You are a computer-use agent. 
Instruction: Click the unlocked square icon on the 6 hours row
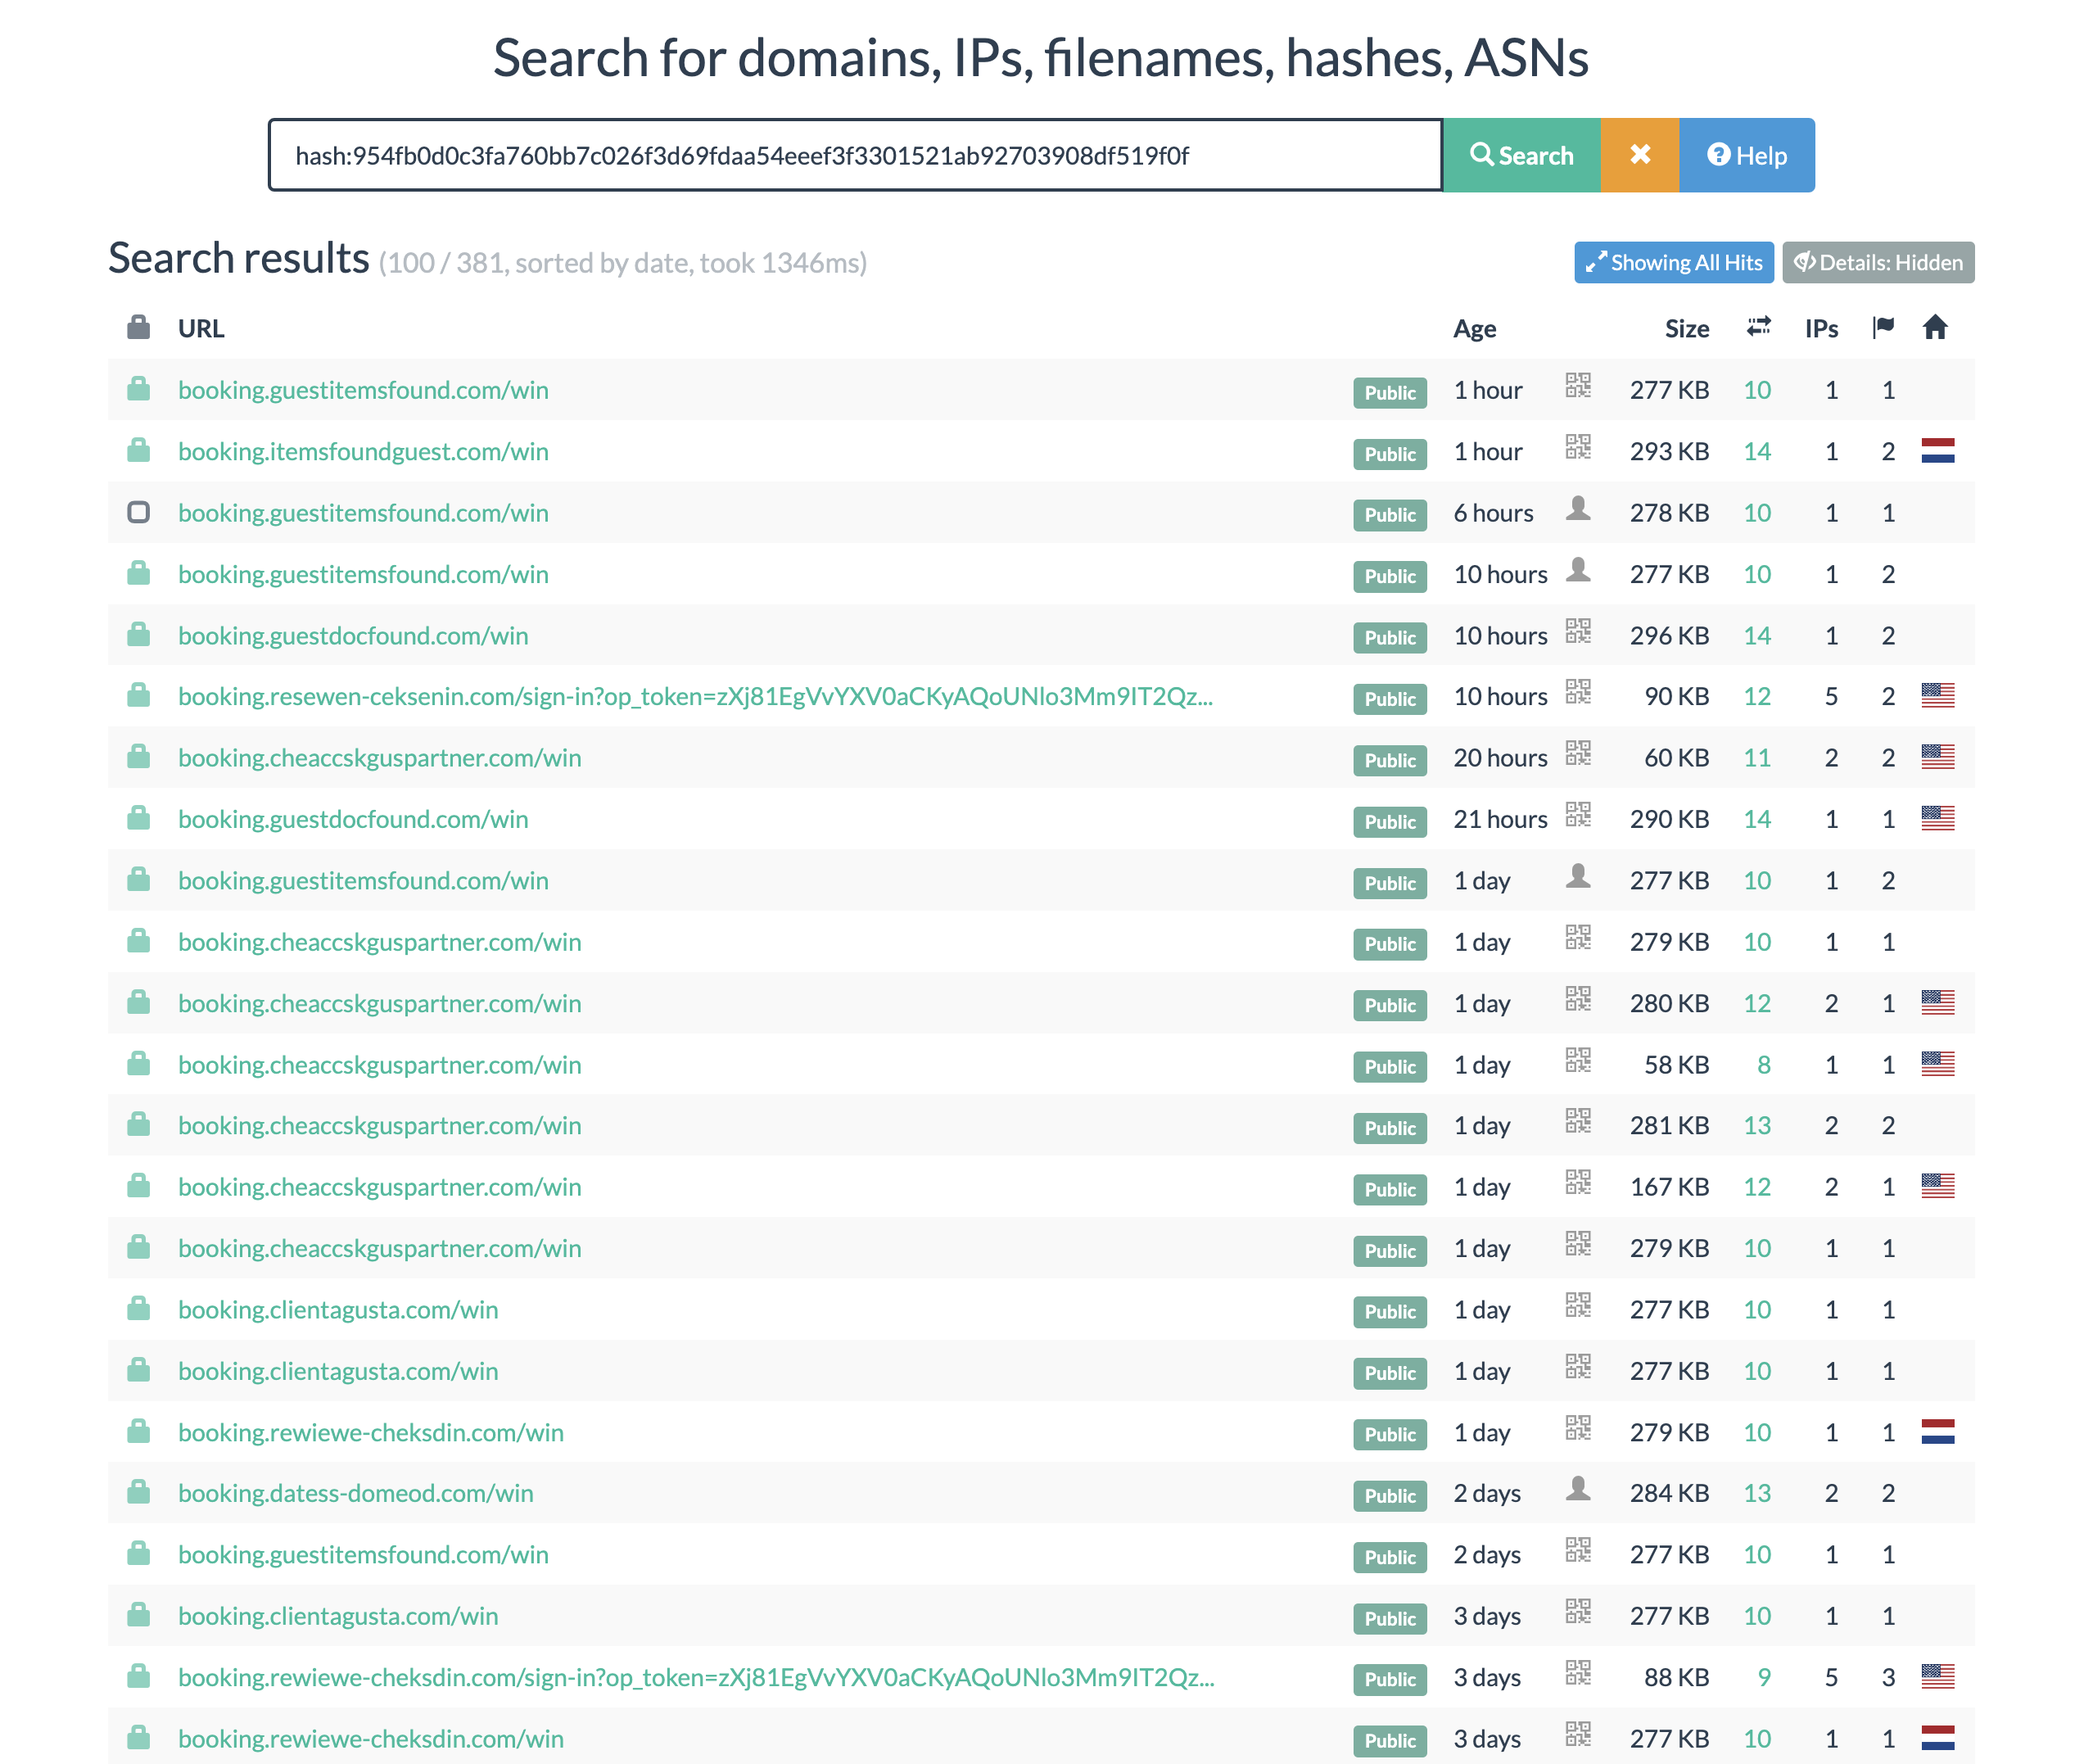click(x=138, y=513)
